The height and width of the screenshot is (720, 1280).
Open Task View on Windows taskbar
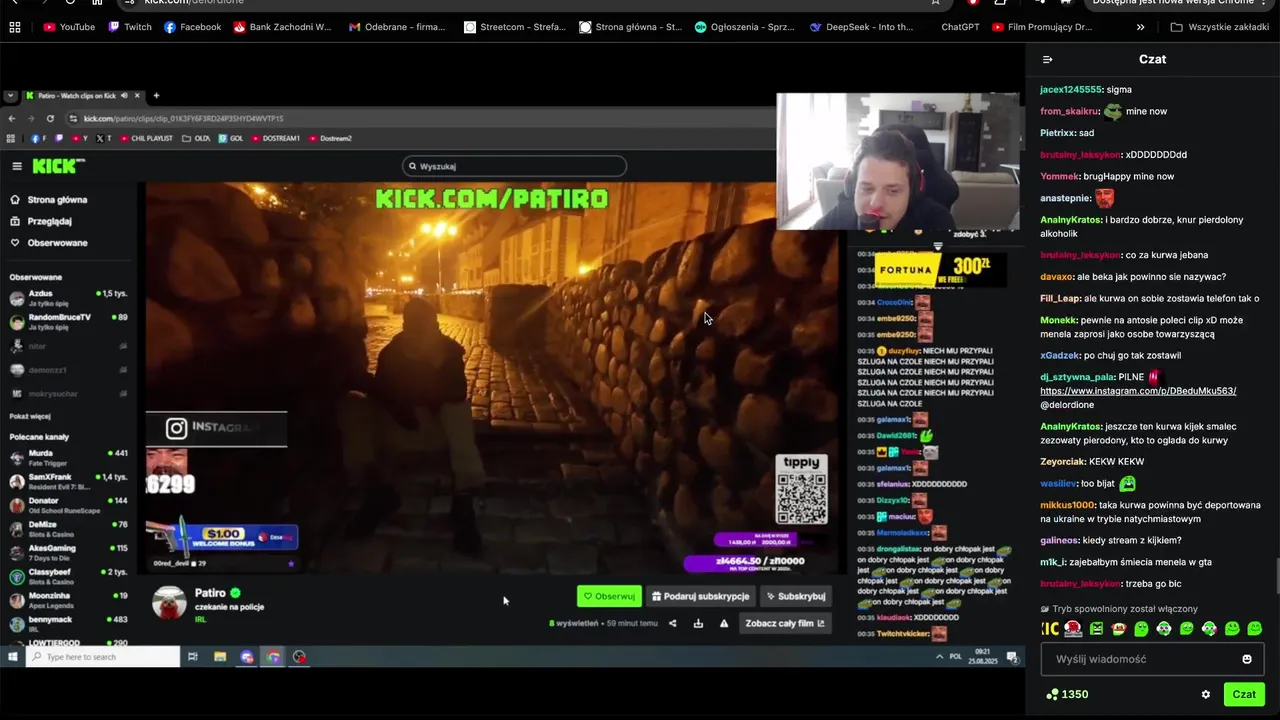coord(192,657)
